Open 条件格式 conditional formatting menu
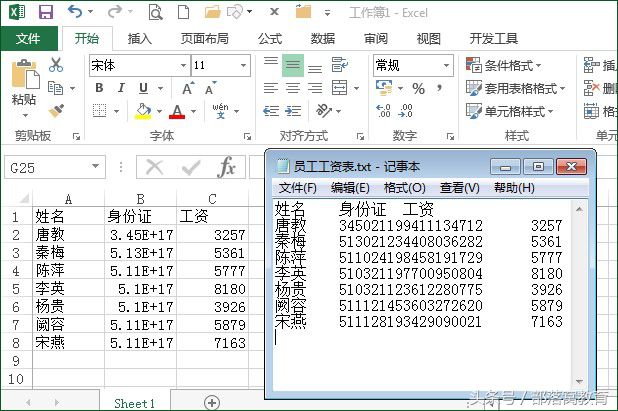The image size is (618, 411). pos(504,65)
